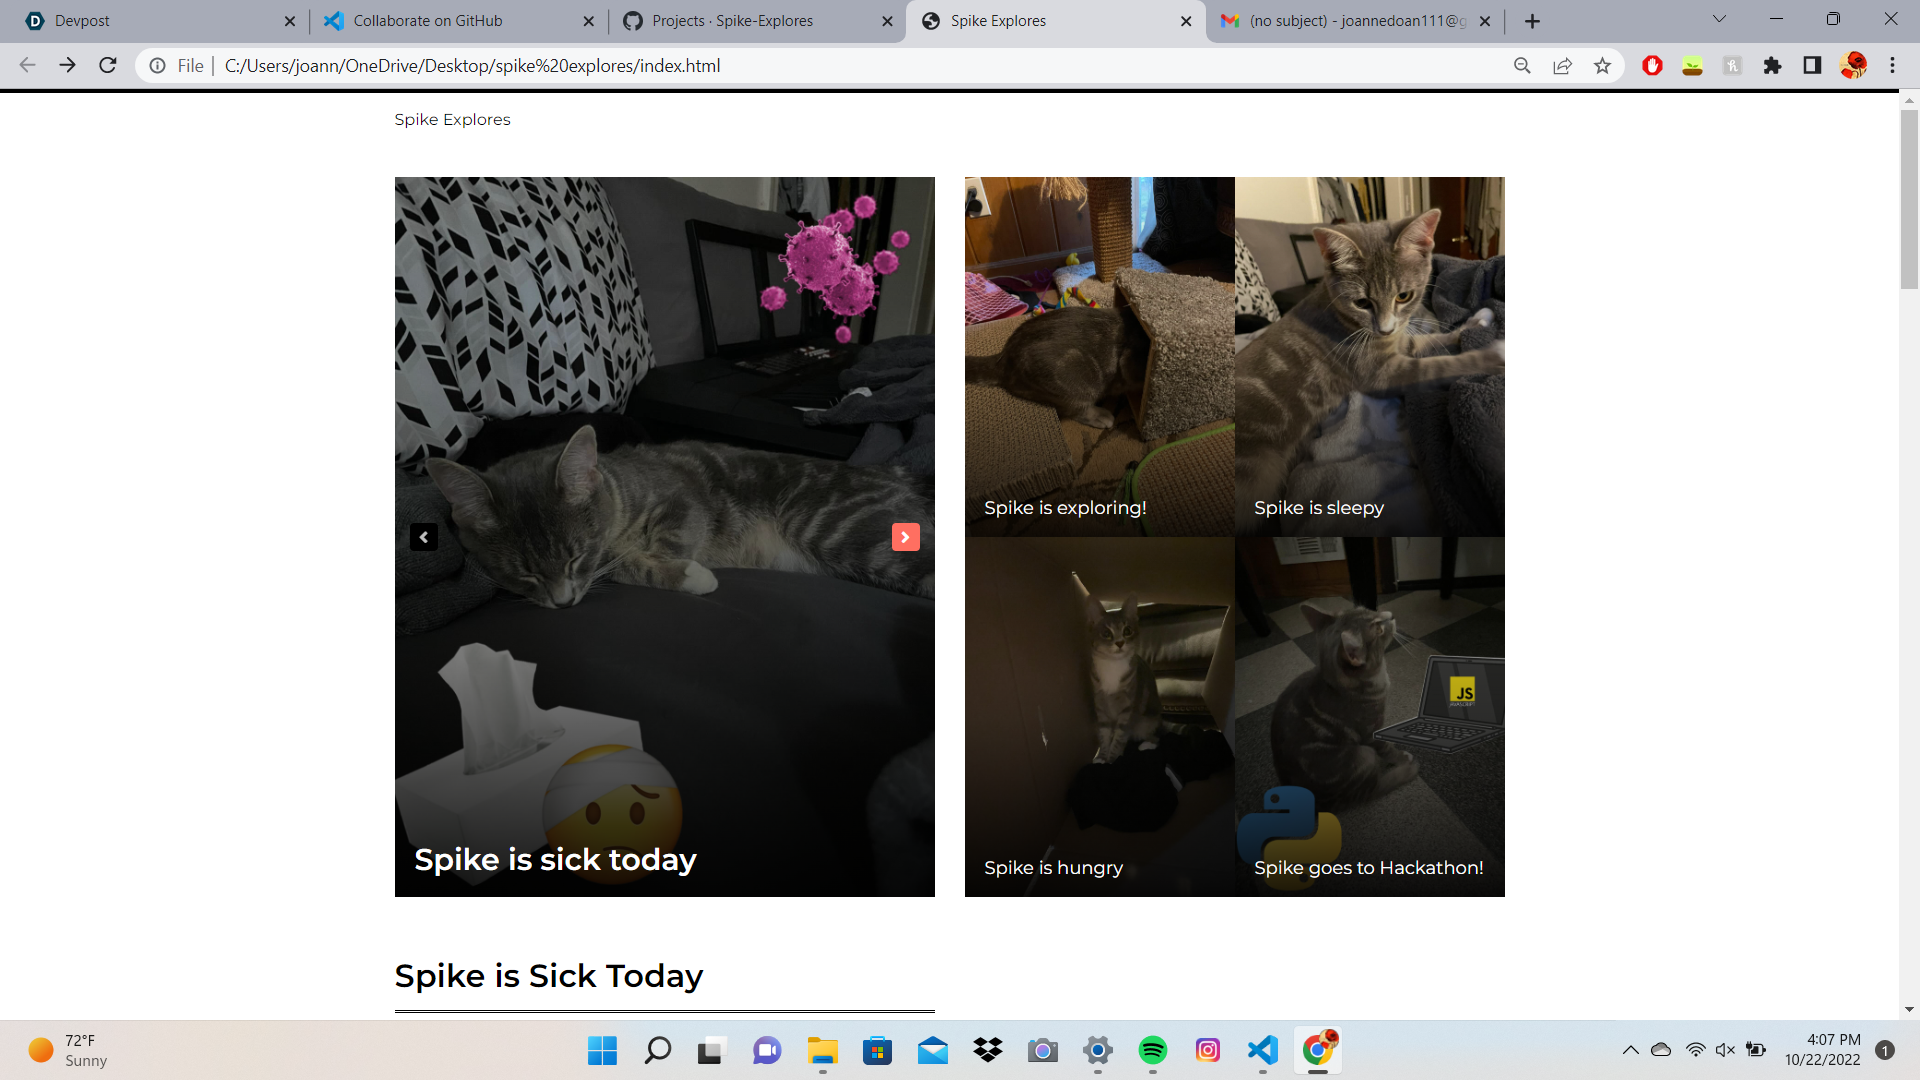The width and height of the screenshot is (1920, 1080).
Task: Bookmark this page with star icon
Action: [x=1603, y=66]
